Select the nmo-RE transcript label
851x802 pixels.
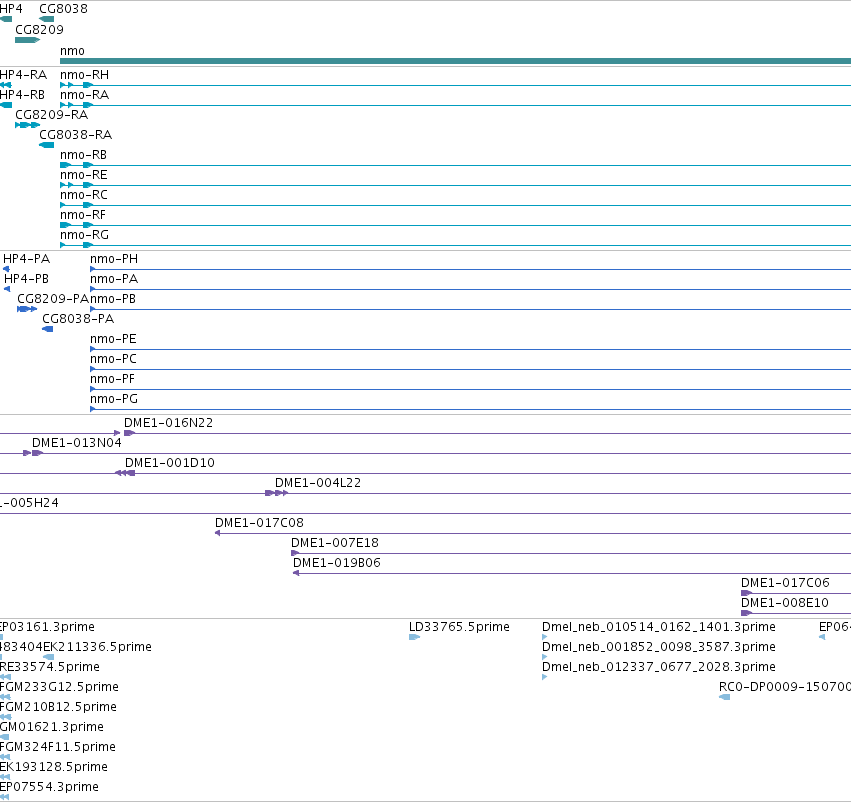[x=84, y=175]
